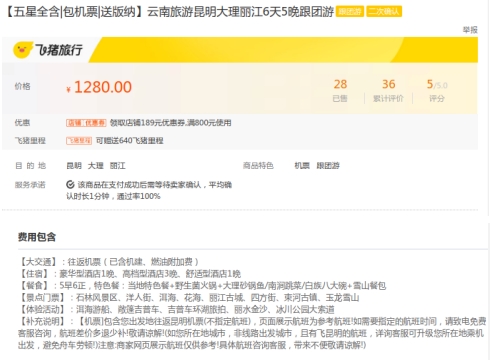The width and height of the screenshot is (490, 360).
Task: Click the 费用包含 section heading
Action: 37,237
